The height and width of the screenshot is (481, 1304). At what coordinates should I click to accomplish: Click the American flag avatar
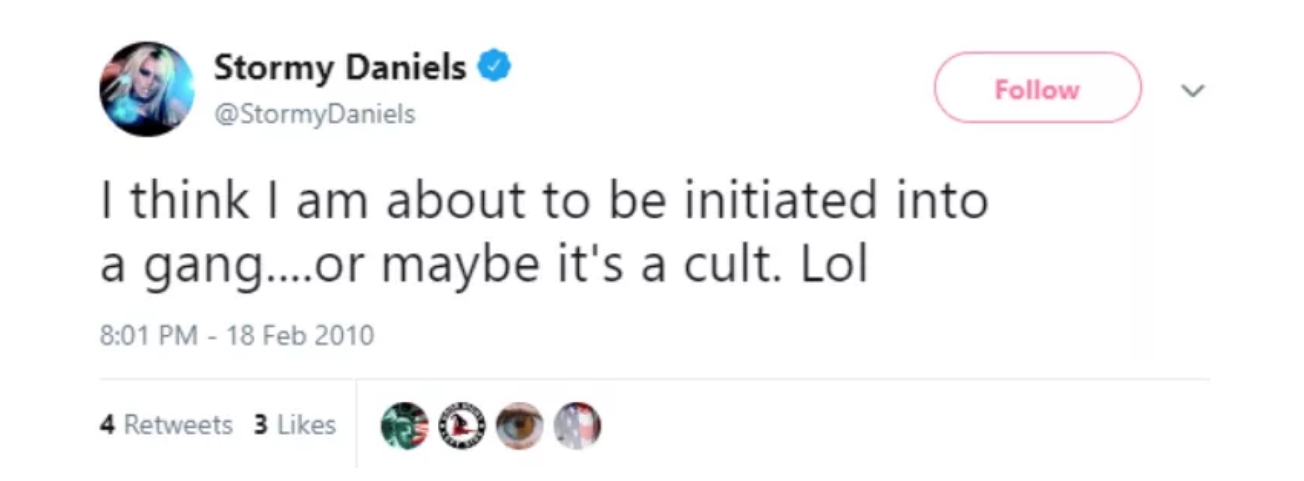pyautogui.click(x=578, y=425)
